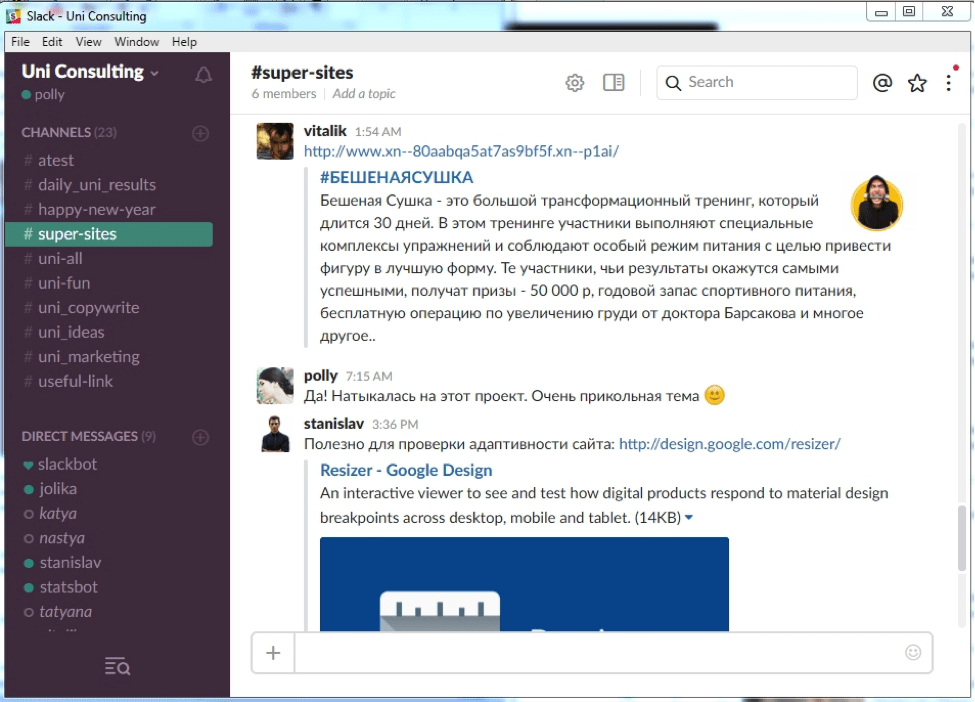Open the Help menu
Image resolution: width=975 pixels, height=702 pixels.
pyautogui.click(x=183, y=42)
